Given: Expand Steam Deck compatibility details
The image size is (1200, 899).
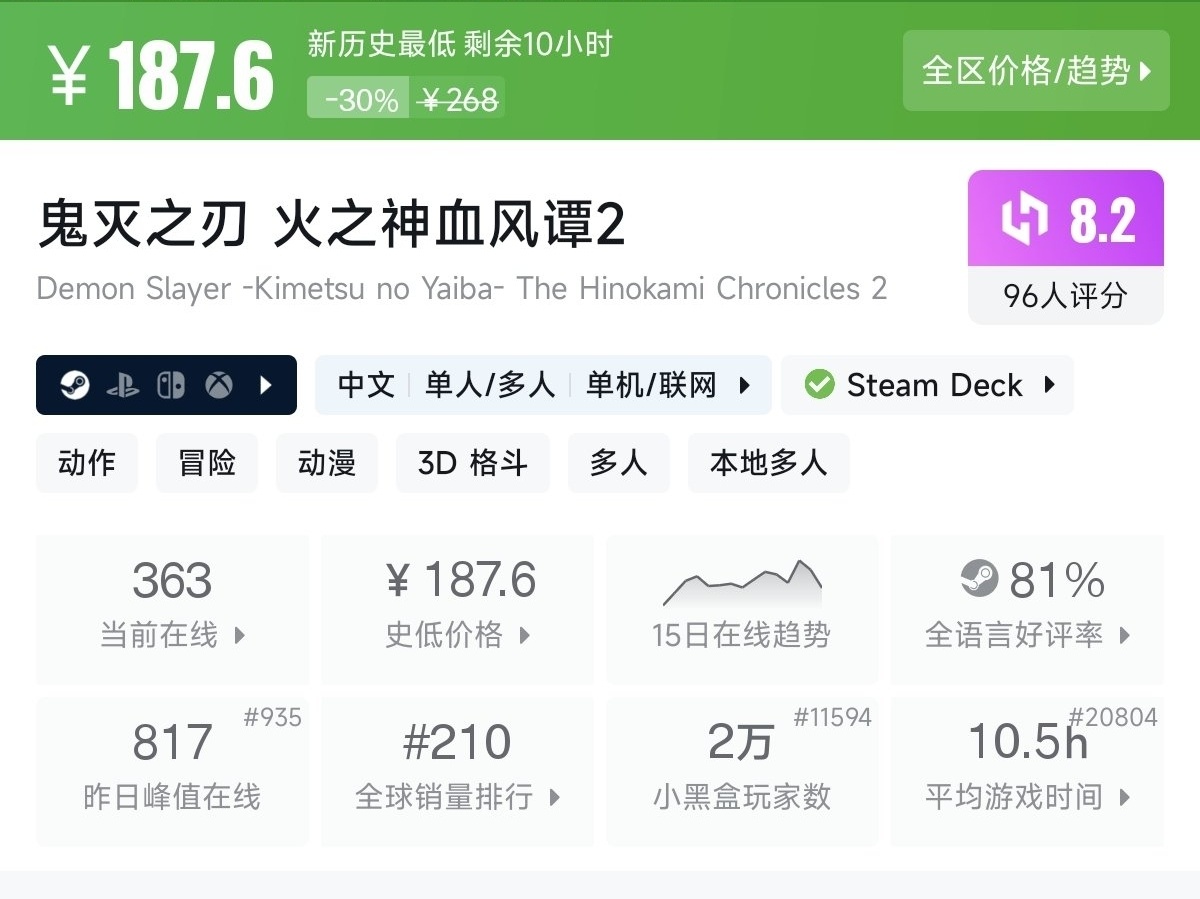Looking at the screenshot, I should [x=1049, y=385].
